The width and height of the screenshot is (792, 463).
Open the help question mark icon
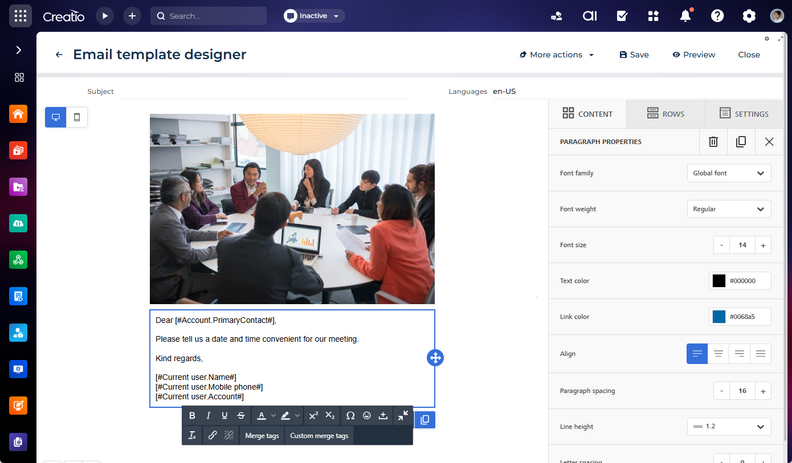(717, 16)
